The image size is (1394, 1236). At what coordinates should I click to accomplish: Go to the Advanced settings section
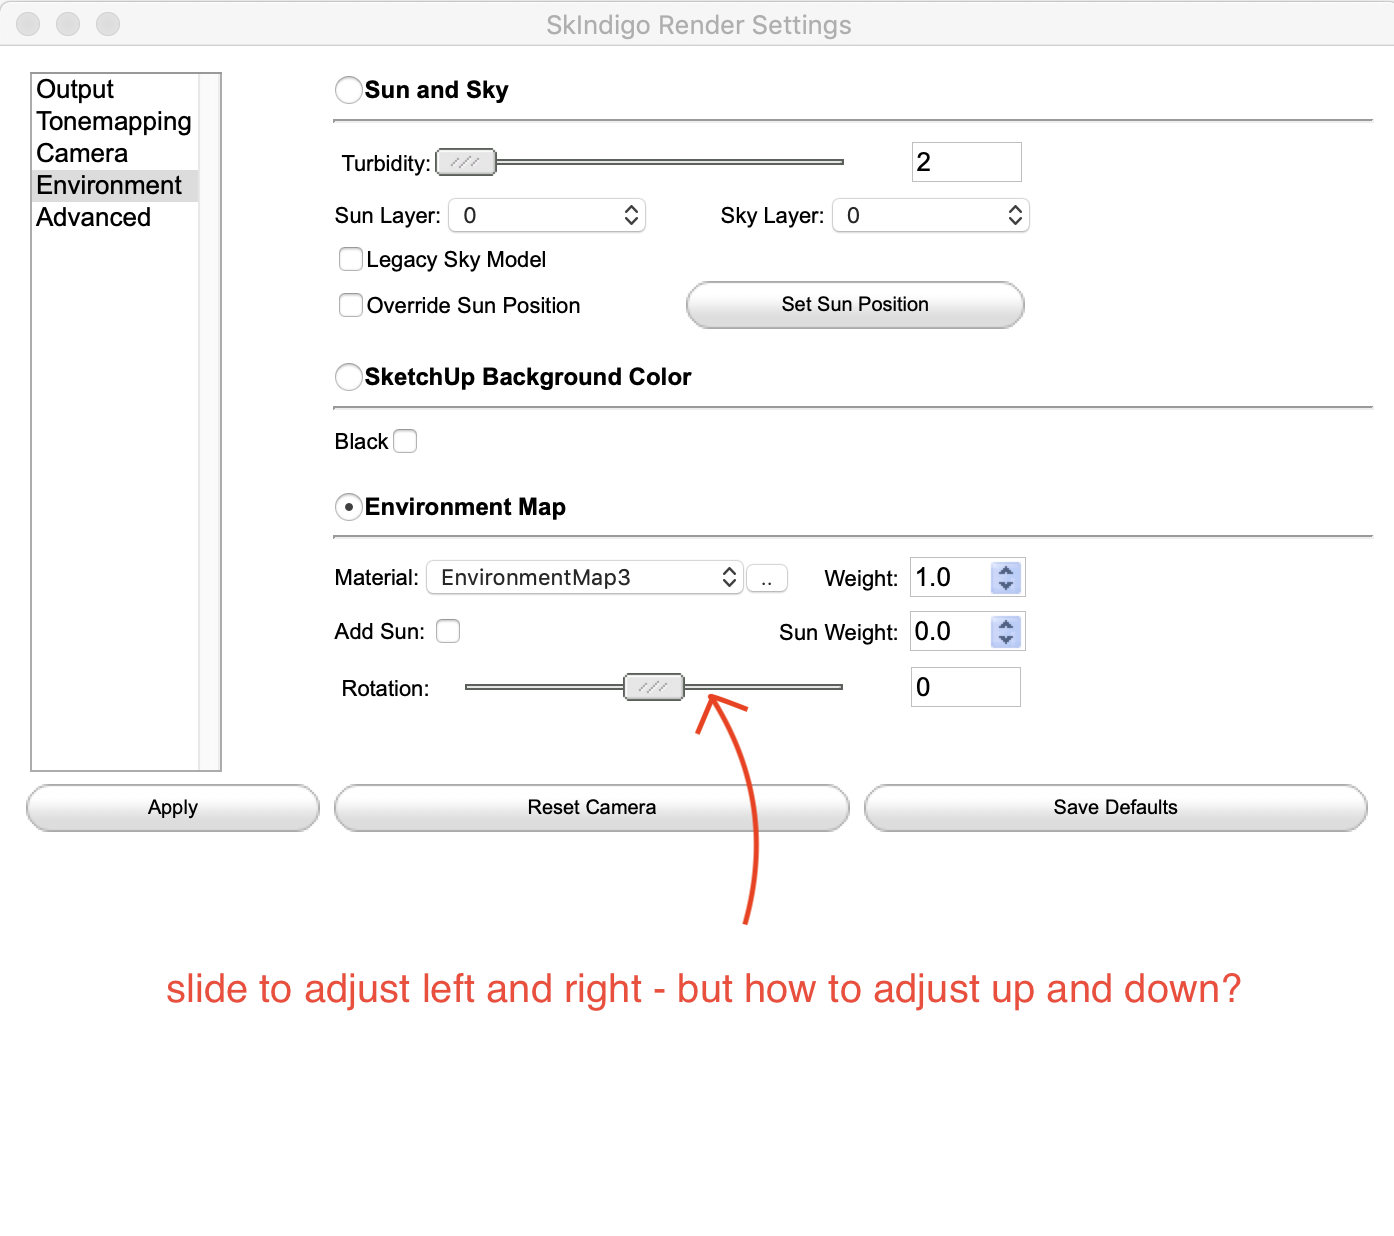click(x=93, y=218)
